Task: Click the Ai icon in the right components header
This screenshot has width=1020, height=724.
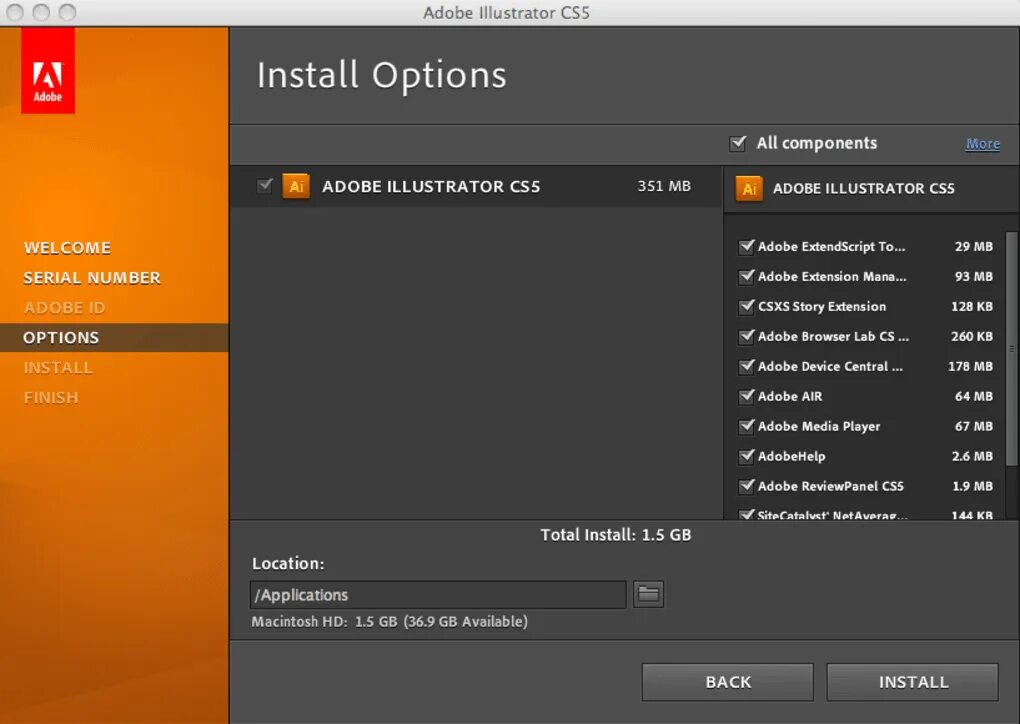Action: click(x=749, y=189)
